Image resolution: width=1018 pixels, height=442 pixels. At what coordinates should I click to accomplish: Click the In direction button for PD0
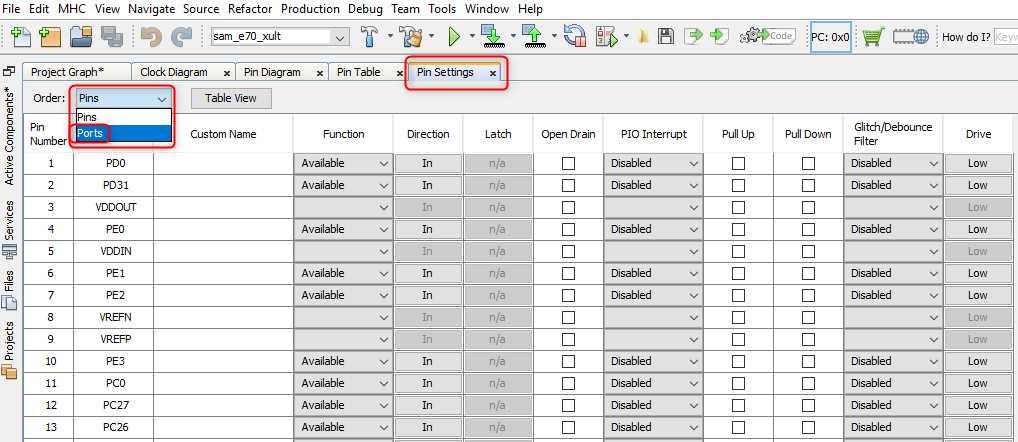(427, 163)
